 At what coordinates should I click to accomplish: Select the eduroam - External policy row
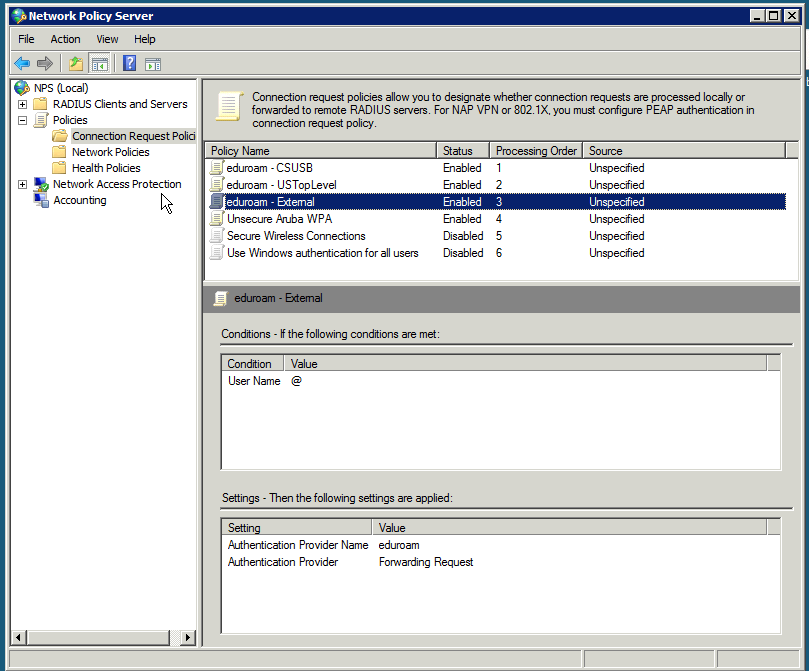coord(497,202)
